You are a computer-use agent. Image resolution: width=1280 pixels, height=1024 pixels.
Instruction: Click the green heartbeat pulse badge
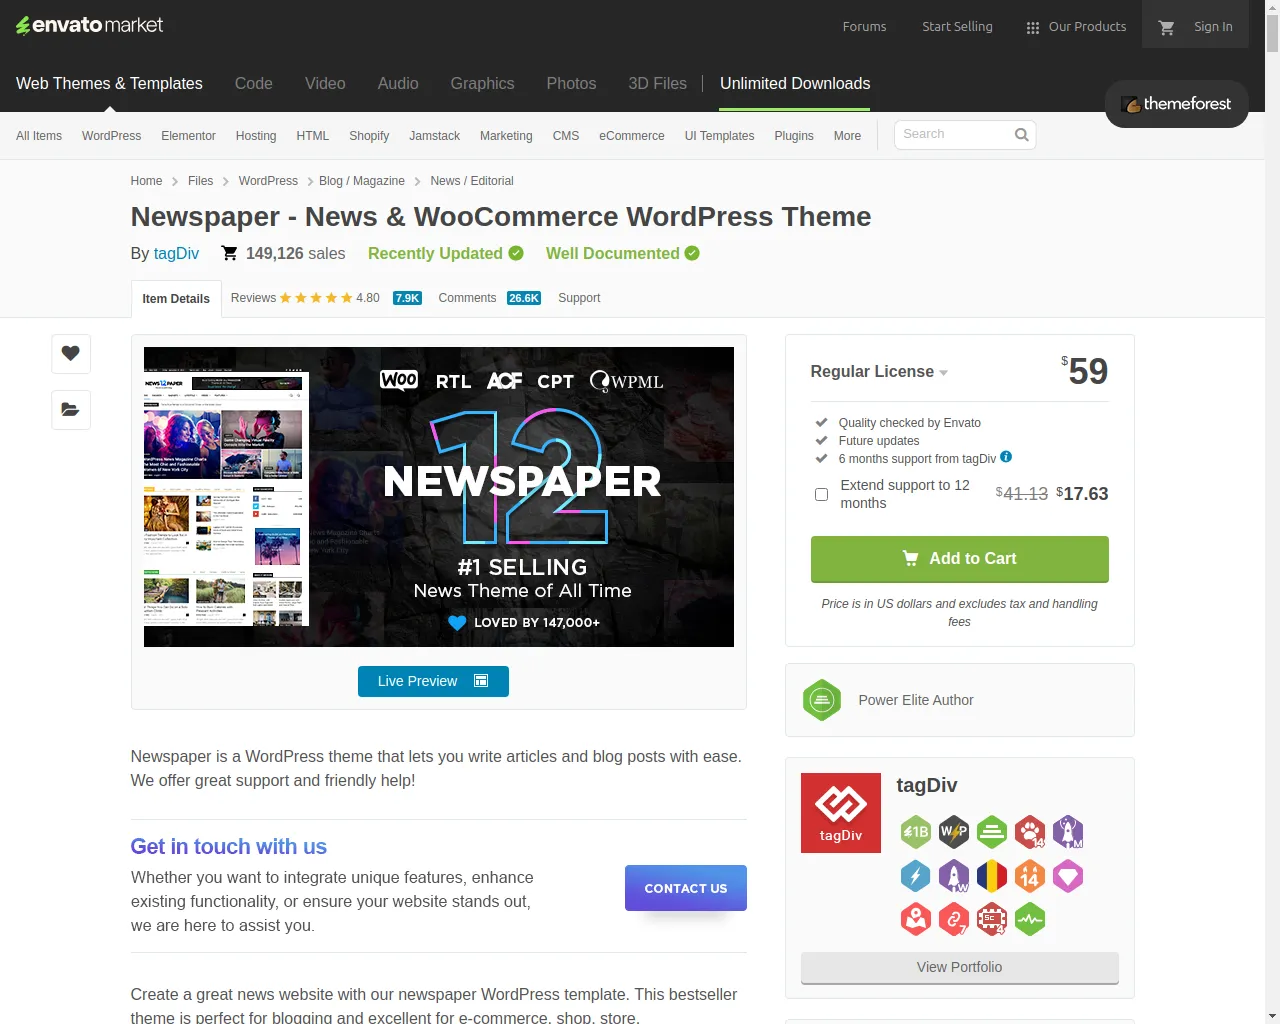(1030, 919)
